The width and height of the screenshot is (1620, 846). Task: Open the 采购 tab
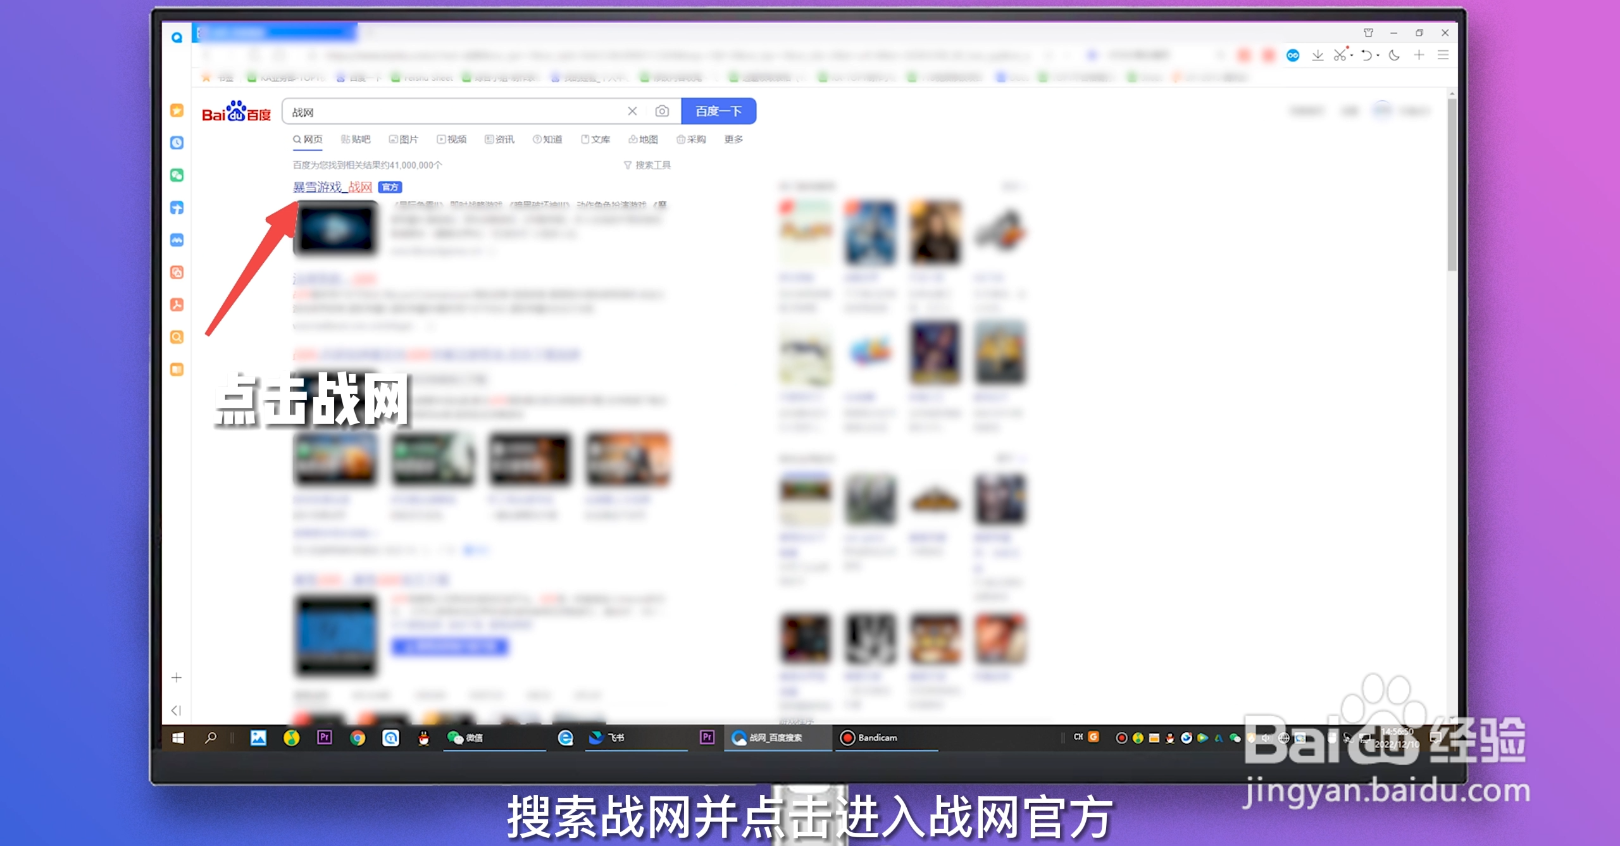coord(692,140)
